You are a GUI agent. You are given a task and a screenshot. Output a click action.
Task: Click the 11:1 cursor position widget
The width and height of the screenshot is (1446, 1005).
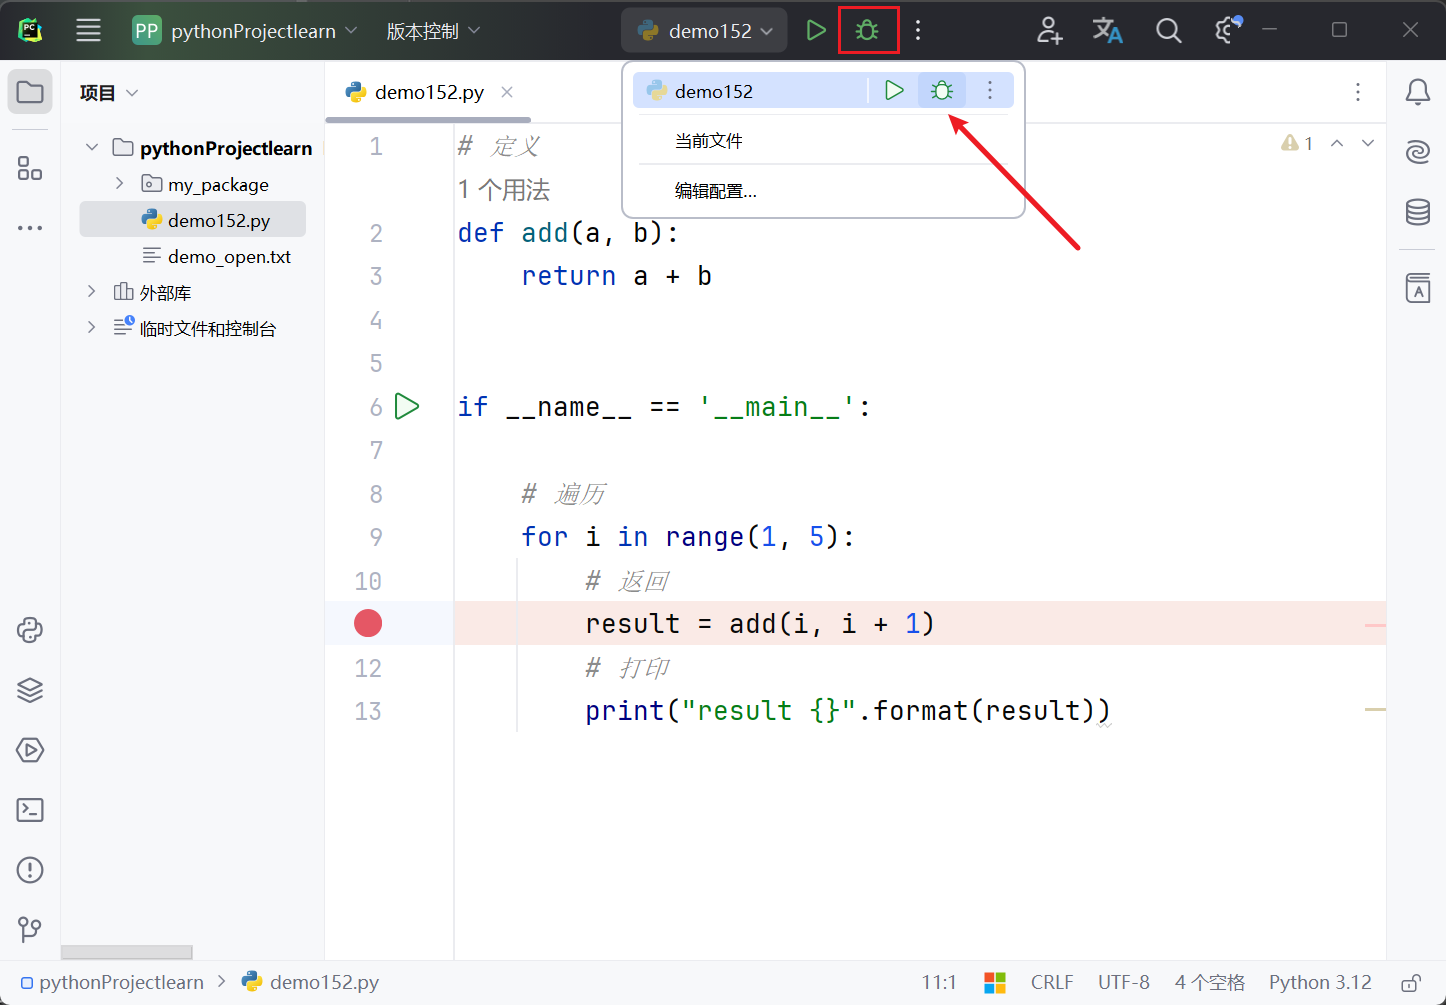(939, 983)
